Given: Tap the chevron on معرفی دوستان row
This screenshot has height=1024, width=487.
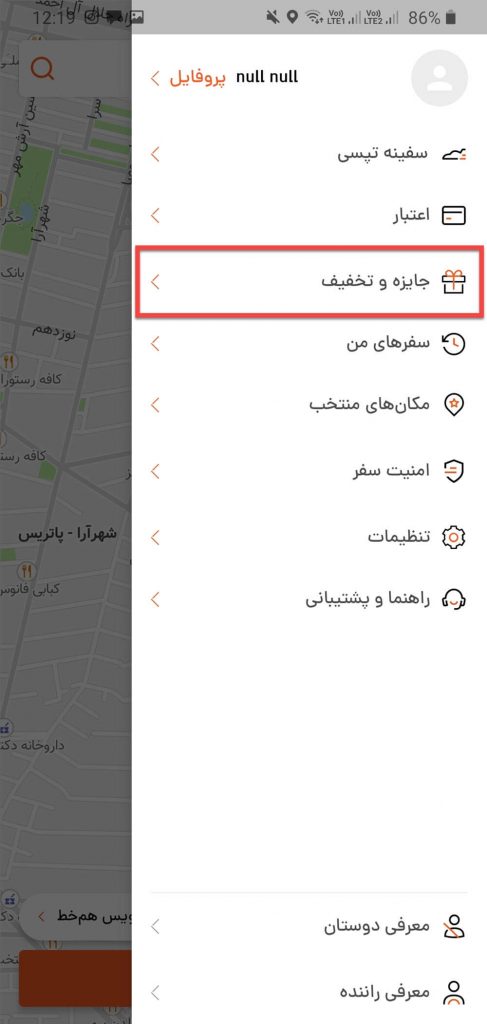Looking at the screenshot, I should (x=155, y=926).
